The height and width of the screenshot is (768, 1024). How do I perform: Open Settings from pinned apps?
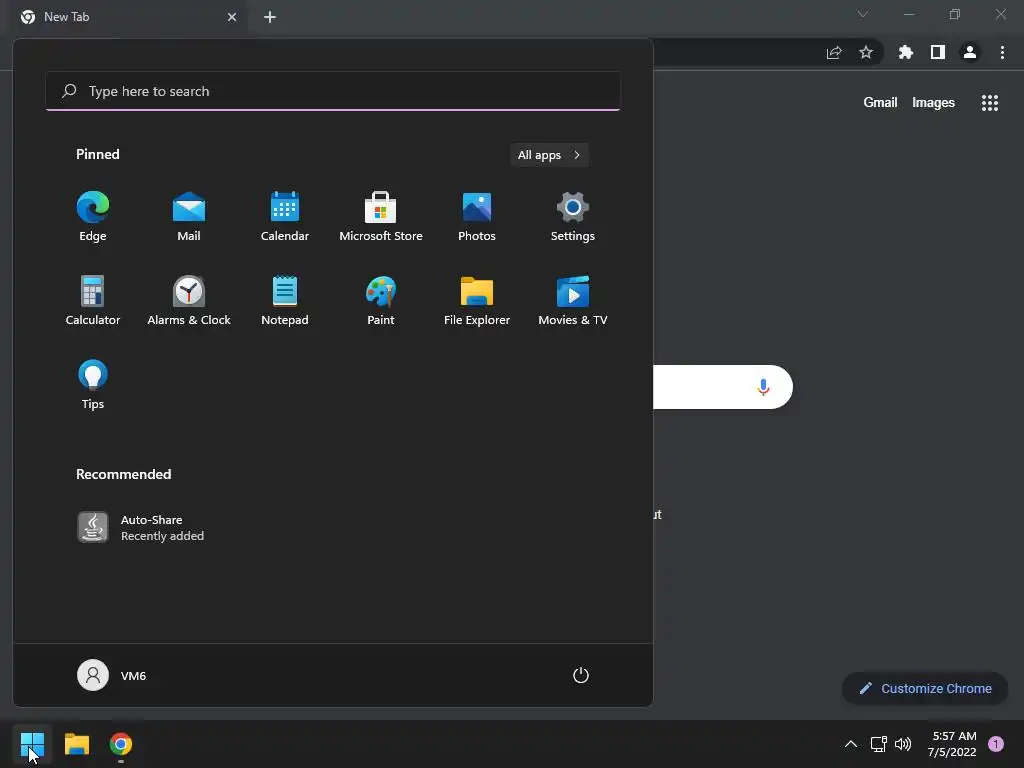[573, 217]
